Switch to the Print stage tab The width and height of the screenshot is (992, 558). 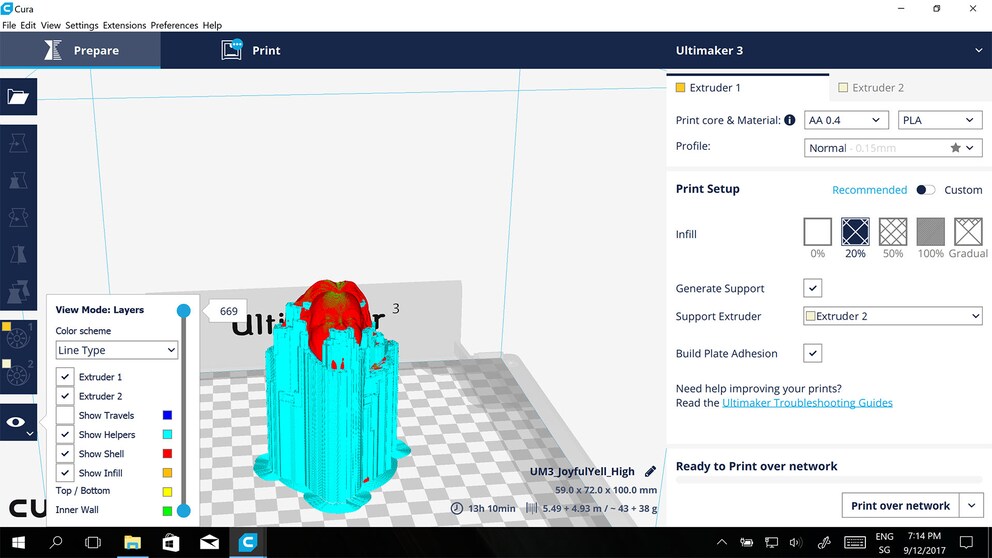tap(251, 51)
